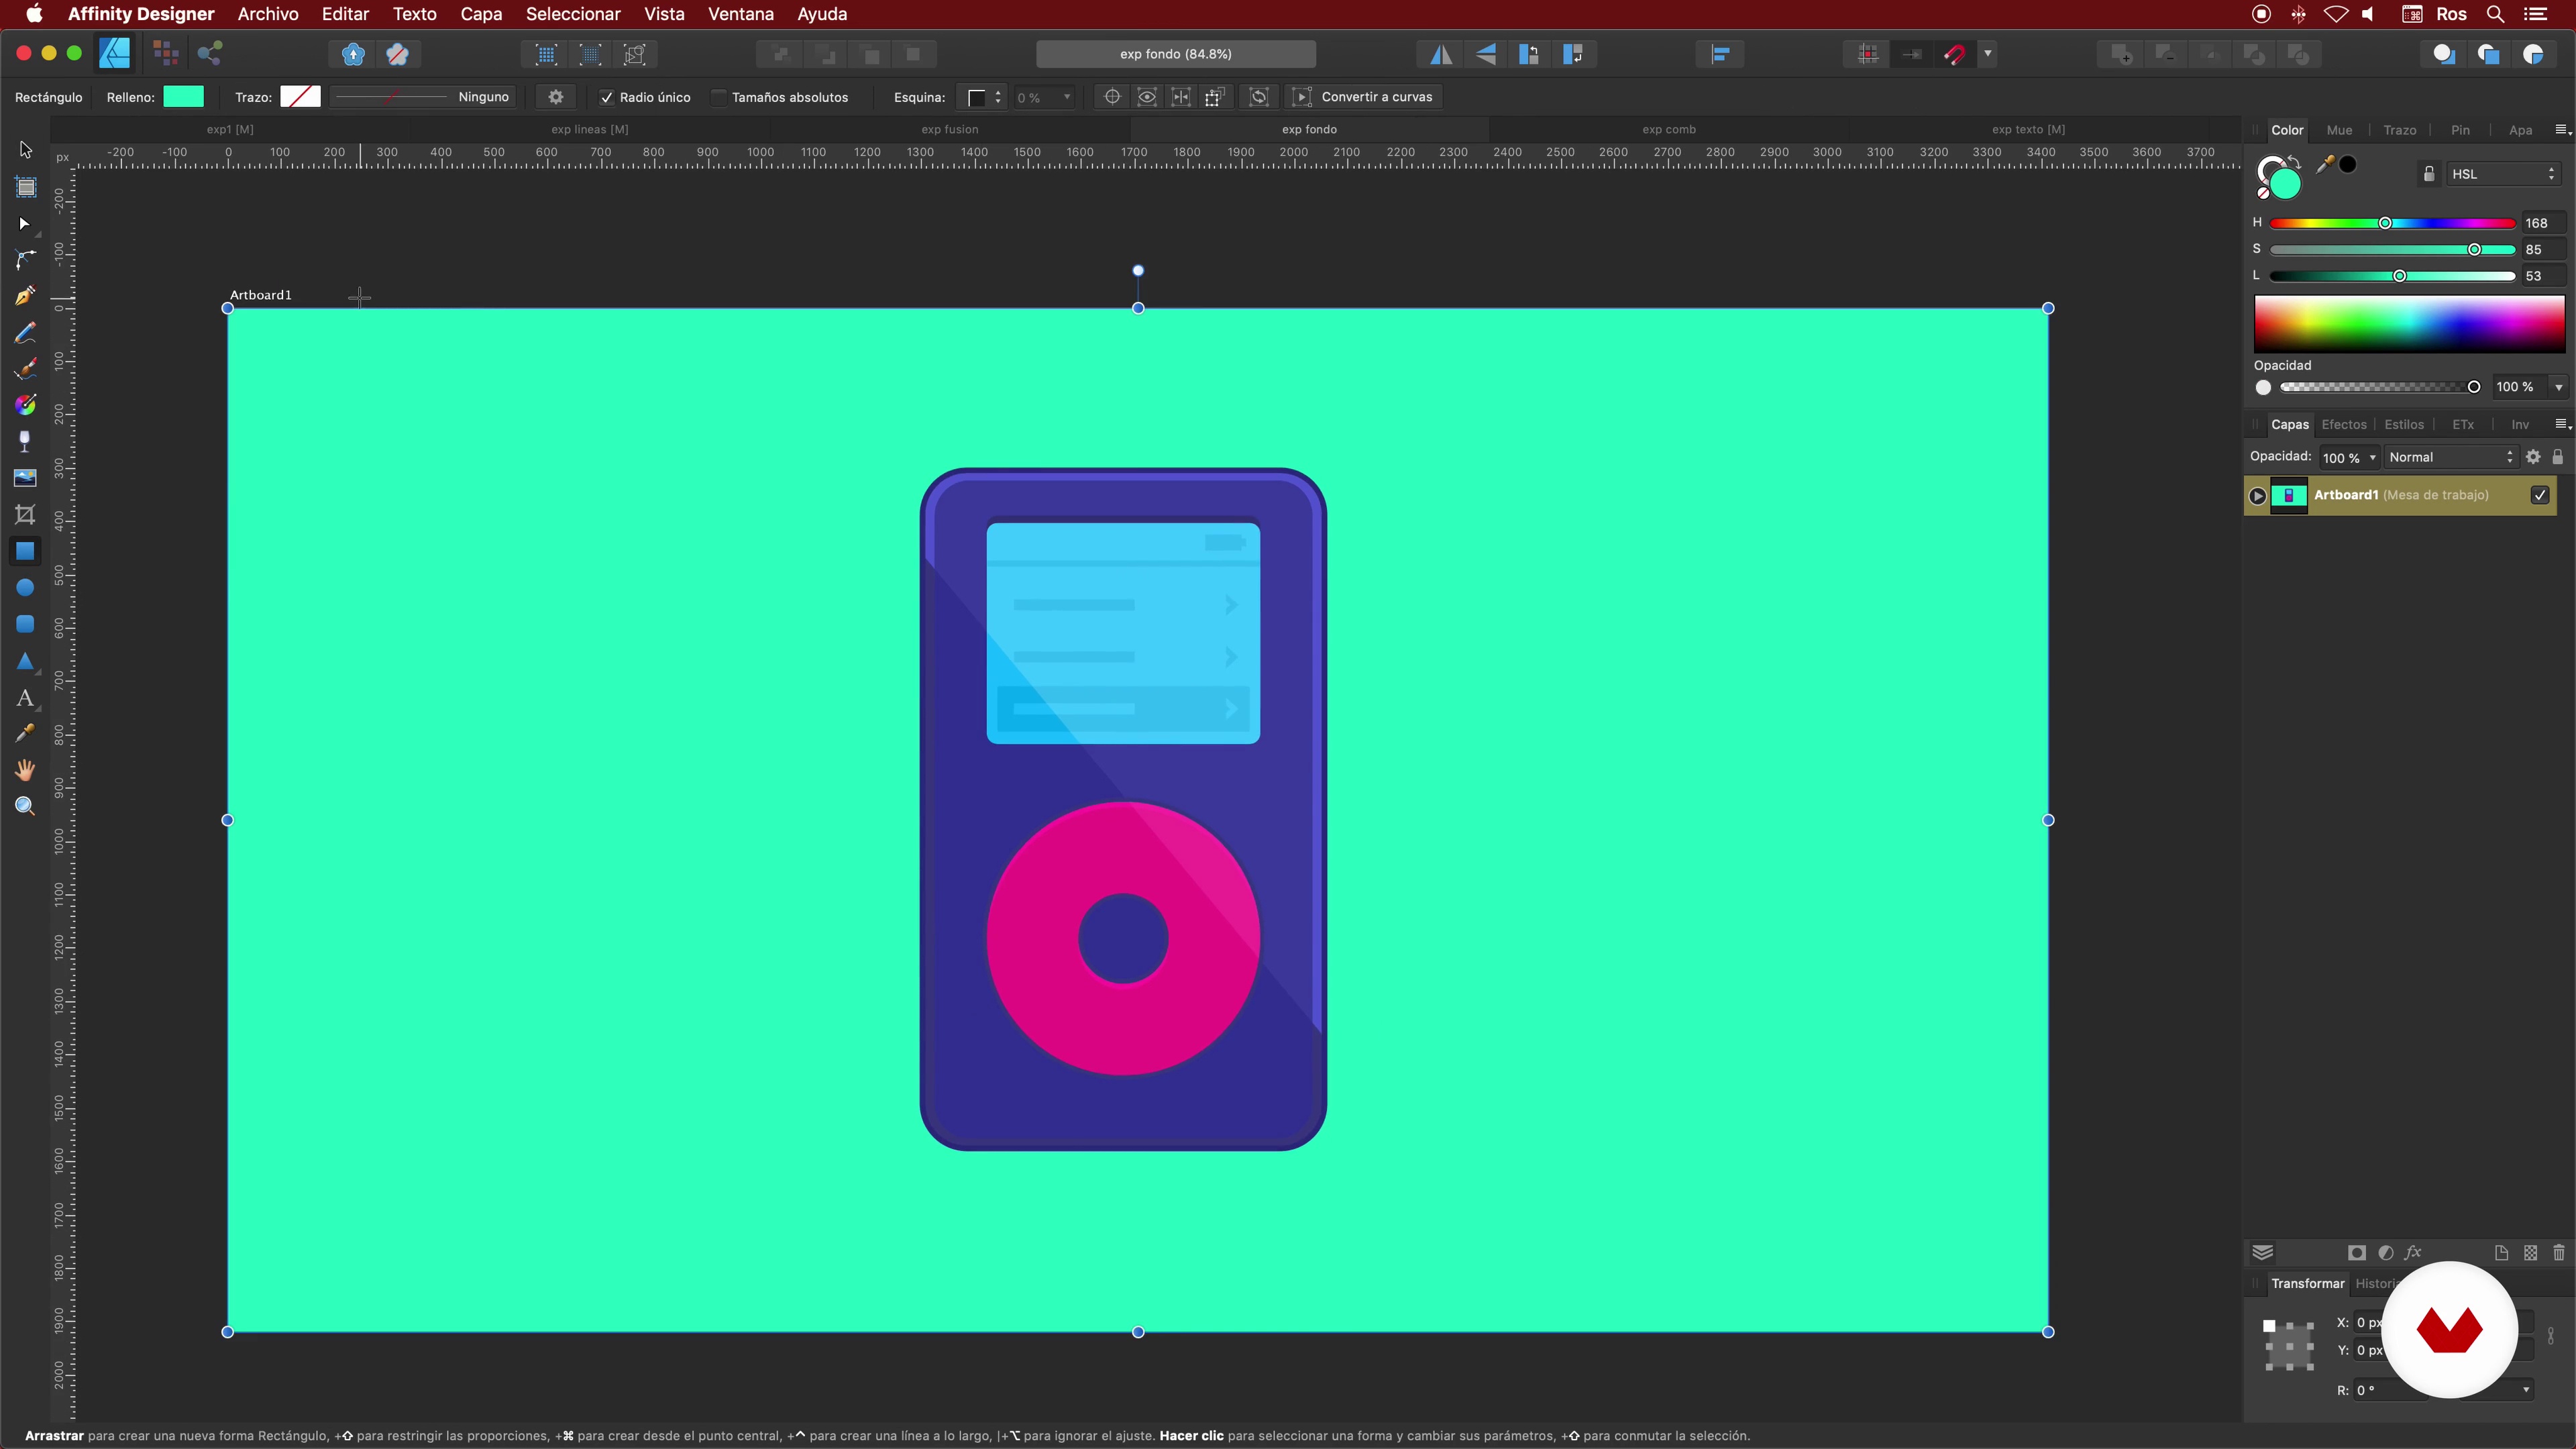Select the Pen tool

pyautogui.click(x=25, y=296)
